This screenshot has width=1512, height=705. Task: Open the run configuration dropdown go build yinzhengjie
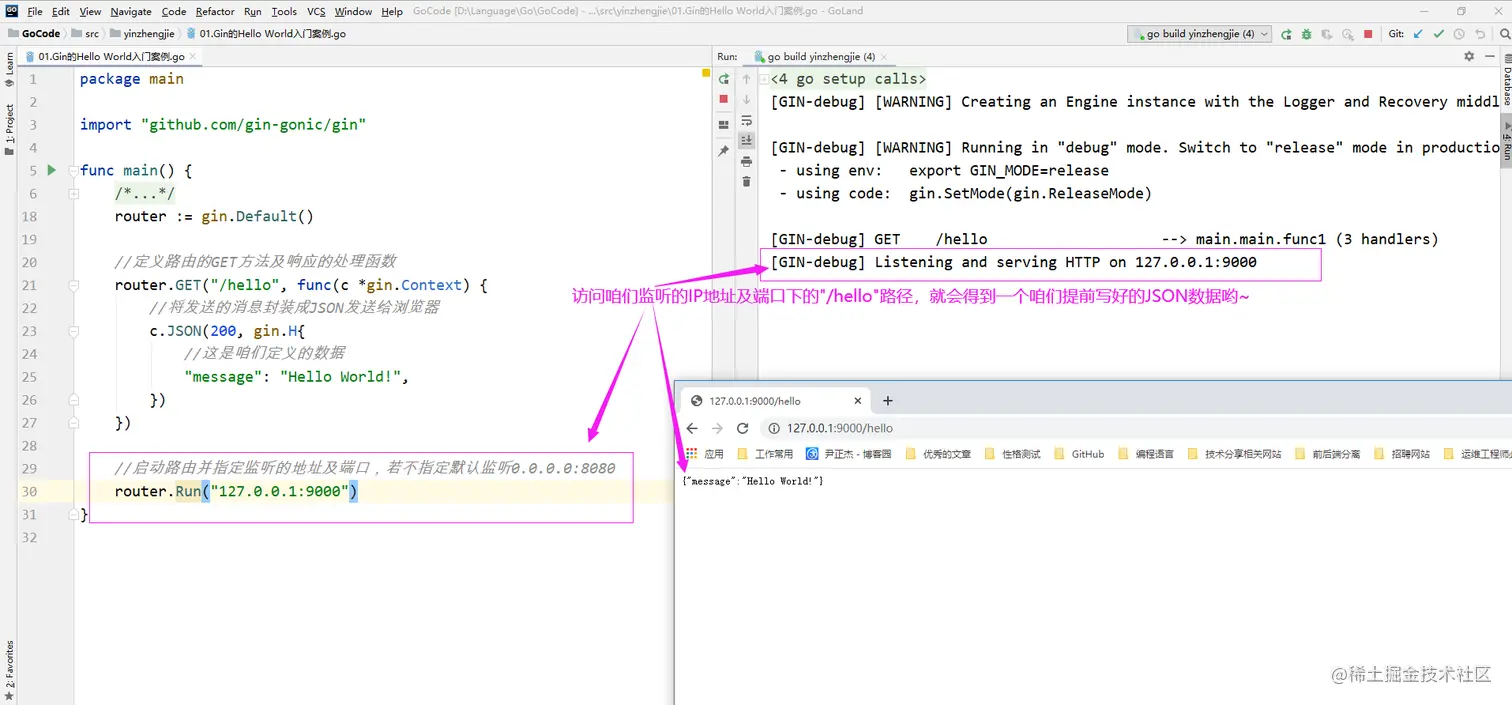pos(1199,34)
